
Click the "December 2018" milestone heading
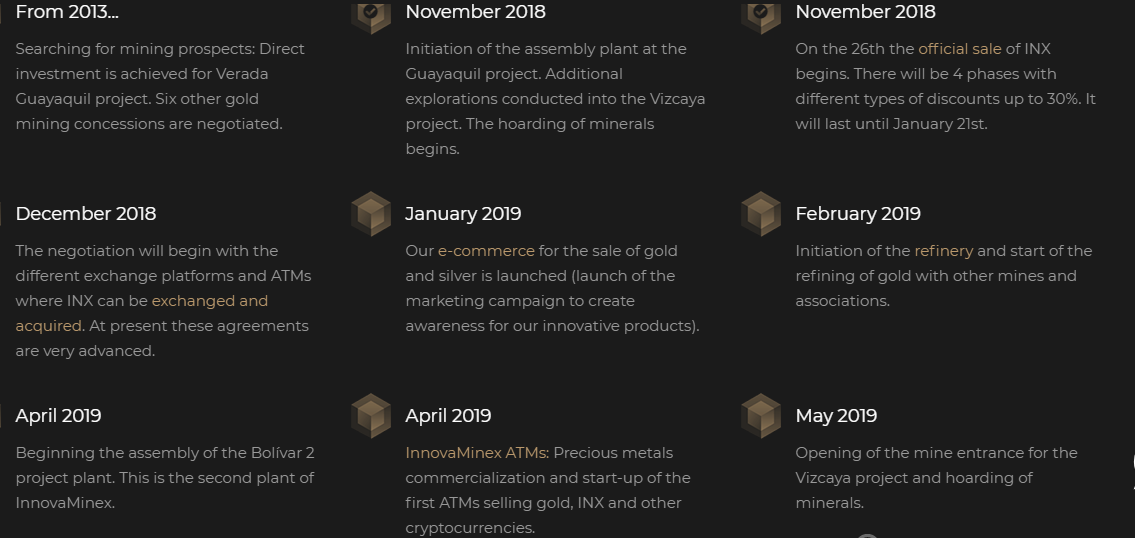click(86, 214)
